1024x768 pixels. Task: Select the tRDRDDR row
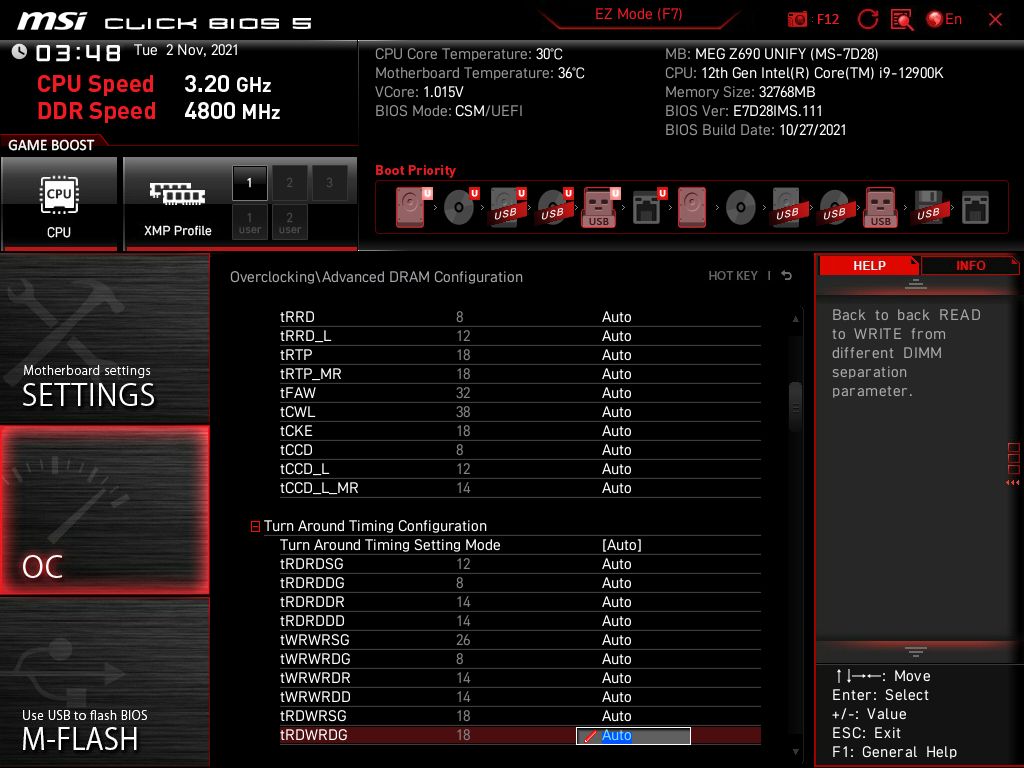point(520,602)
